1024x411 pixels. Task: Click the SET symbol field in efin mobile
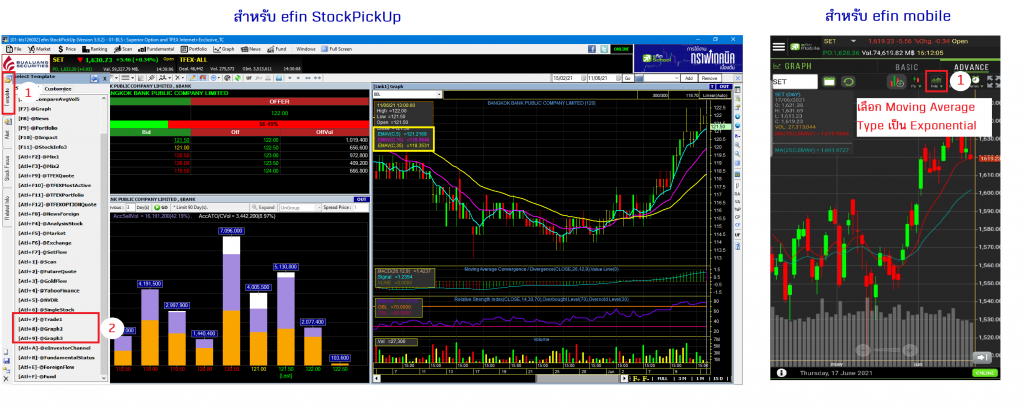coord(794,82)
